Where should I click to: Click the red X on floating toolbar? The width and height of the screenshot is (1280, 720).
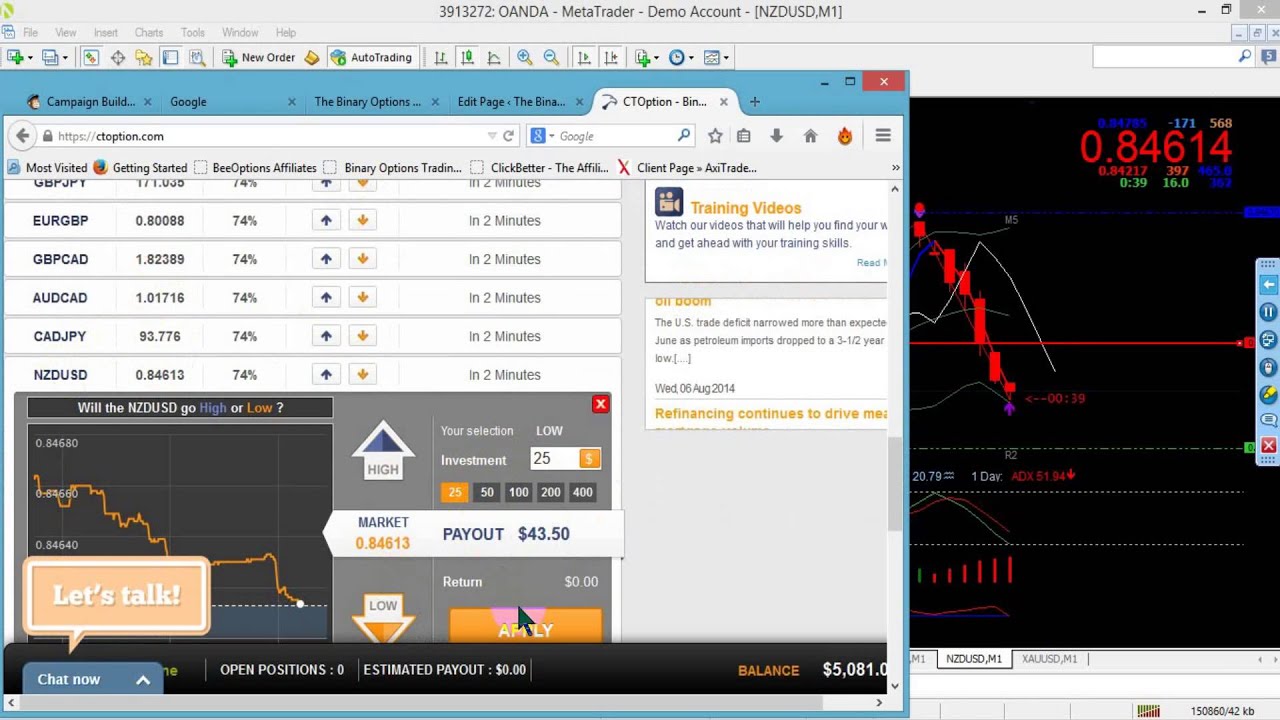(1268, 445)
